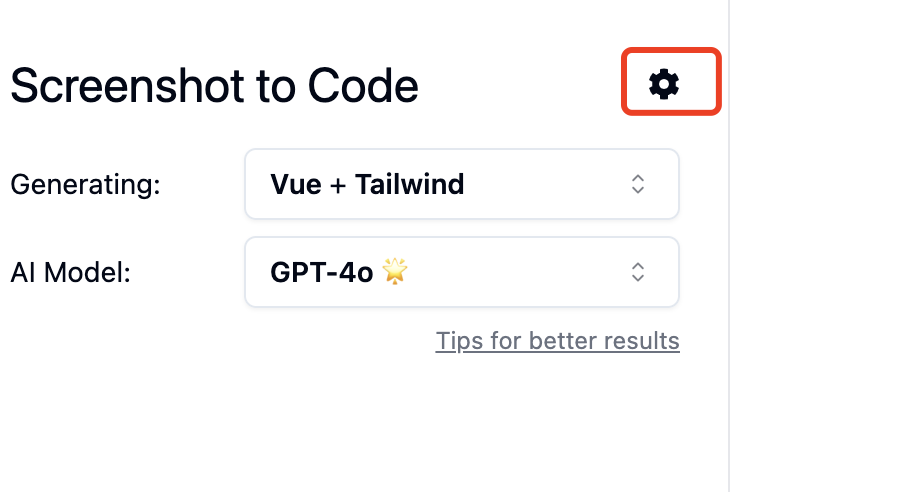Click the star emoji next to GPT-4o

pyautogui.click(x=395, y=271)
